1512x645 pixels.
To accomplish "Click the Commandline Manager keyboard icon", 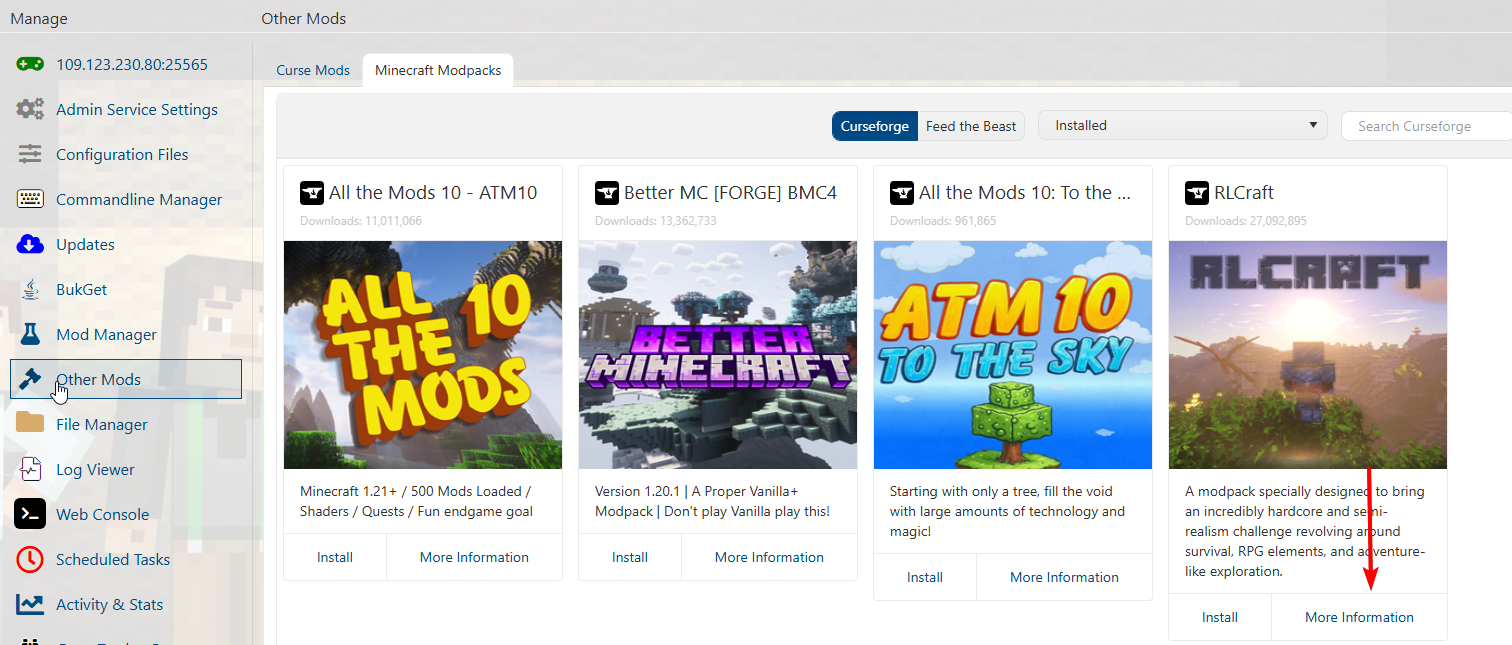I will tap(30, 199).
